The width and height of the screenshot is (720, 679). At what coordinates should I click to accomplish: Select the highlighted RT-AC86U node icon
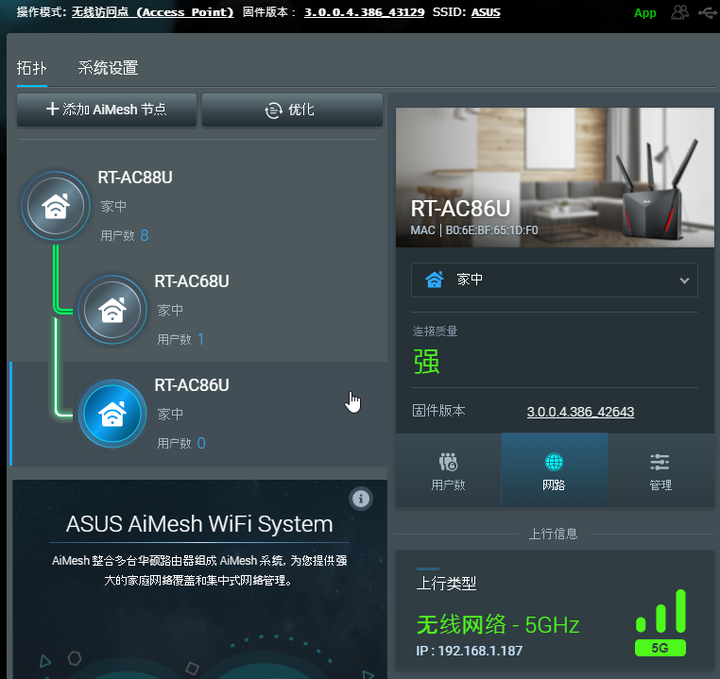[x=112, y=414]
